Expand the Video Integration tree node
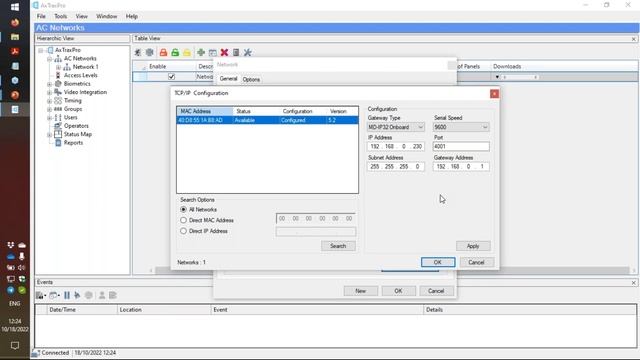The width and height of the screenshot is (640, 360). (49, 92)
